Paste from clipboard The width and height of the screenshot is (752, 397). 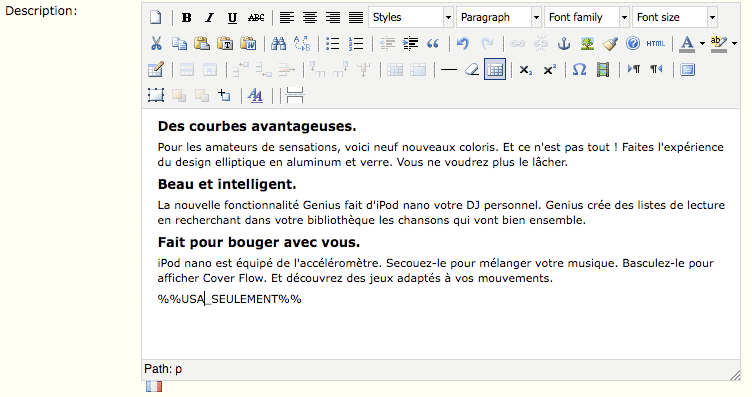coord(202,44)
